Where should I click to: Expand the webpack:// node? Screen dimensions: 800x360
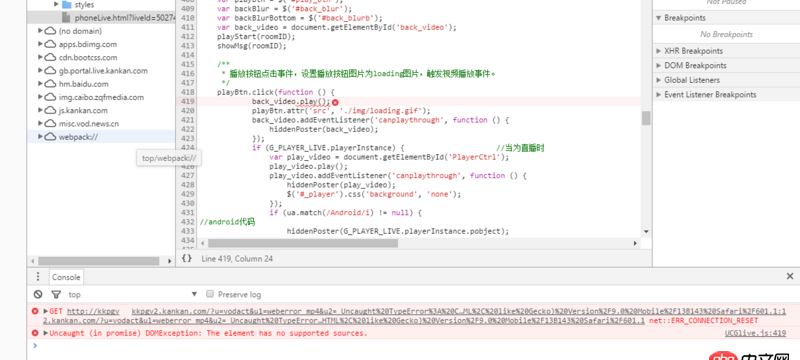click(40, 137)
